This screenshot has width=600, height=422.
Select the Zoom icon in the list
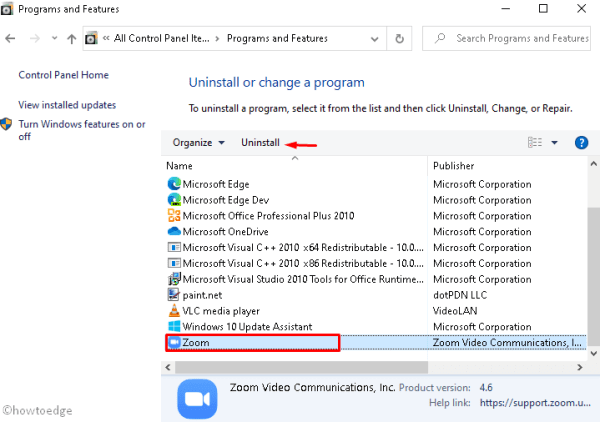174,342
